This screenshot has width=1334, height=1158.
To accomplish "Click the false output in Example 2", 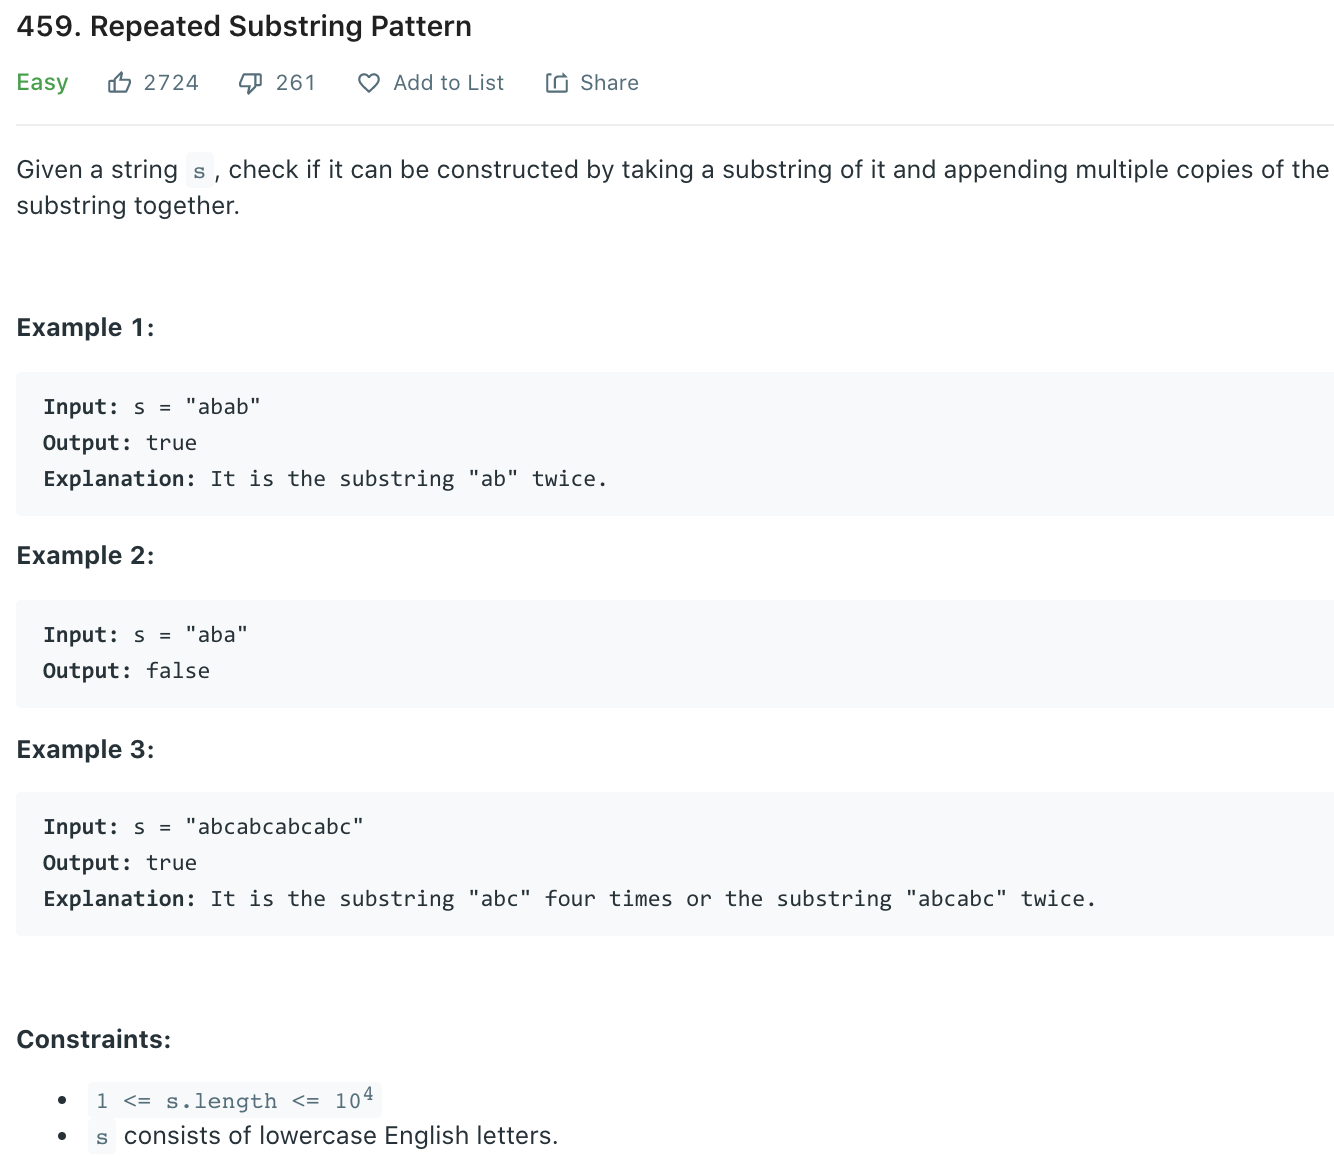I will point(178,671).
